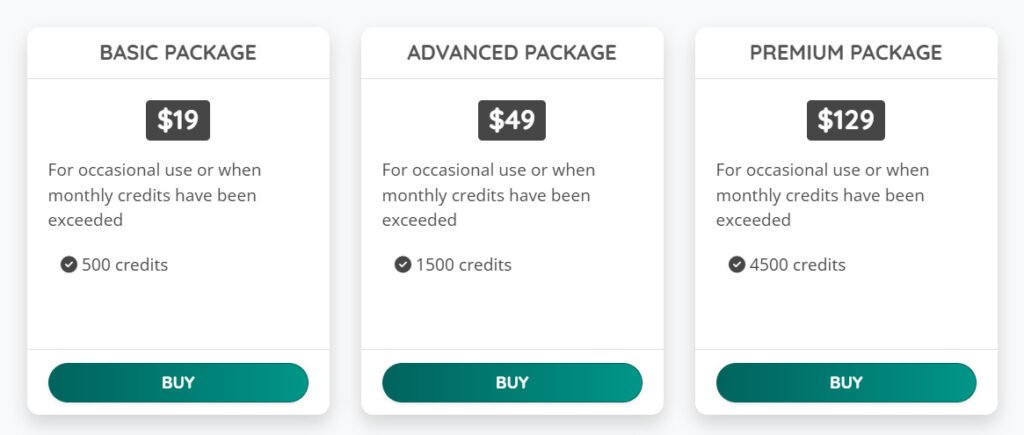
Task: Click the Basic Package description paragraph
Action: coord(155,195)
